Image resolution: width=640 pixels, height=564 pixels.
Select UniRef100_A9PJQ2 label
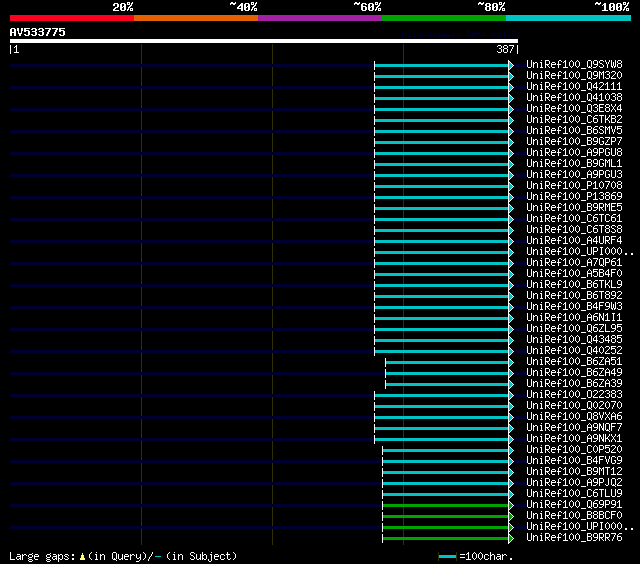pos(574,483)
